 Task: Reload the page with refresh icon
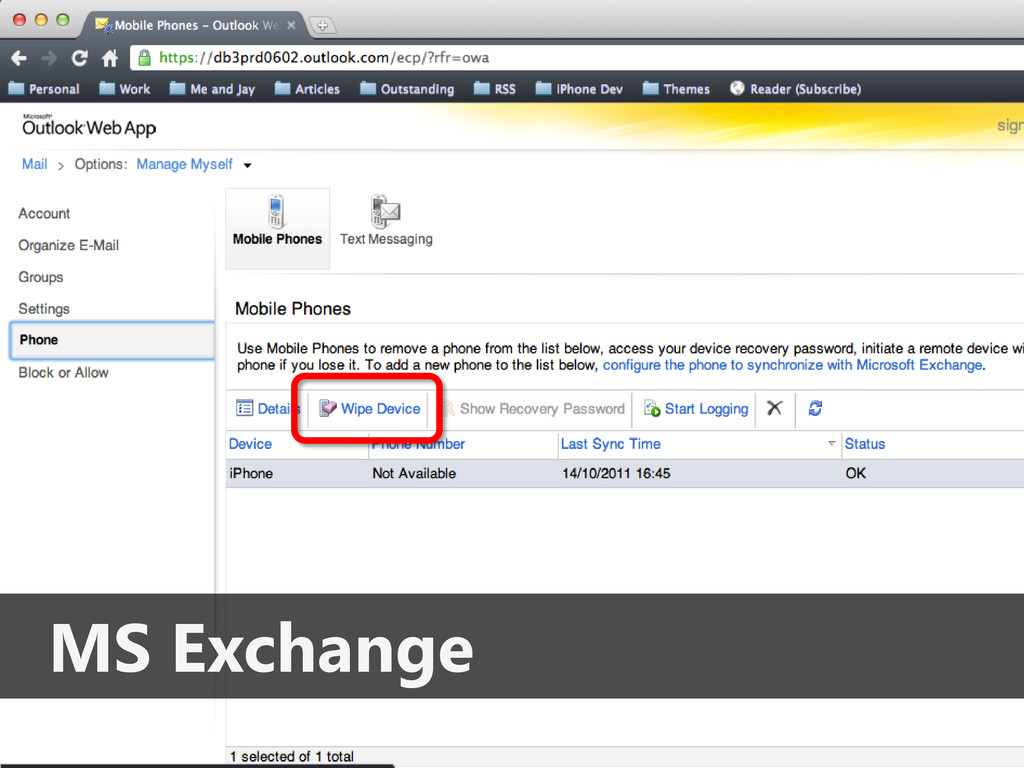tap(80, 58)
